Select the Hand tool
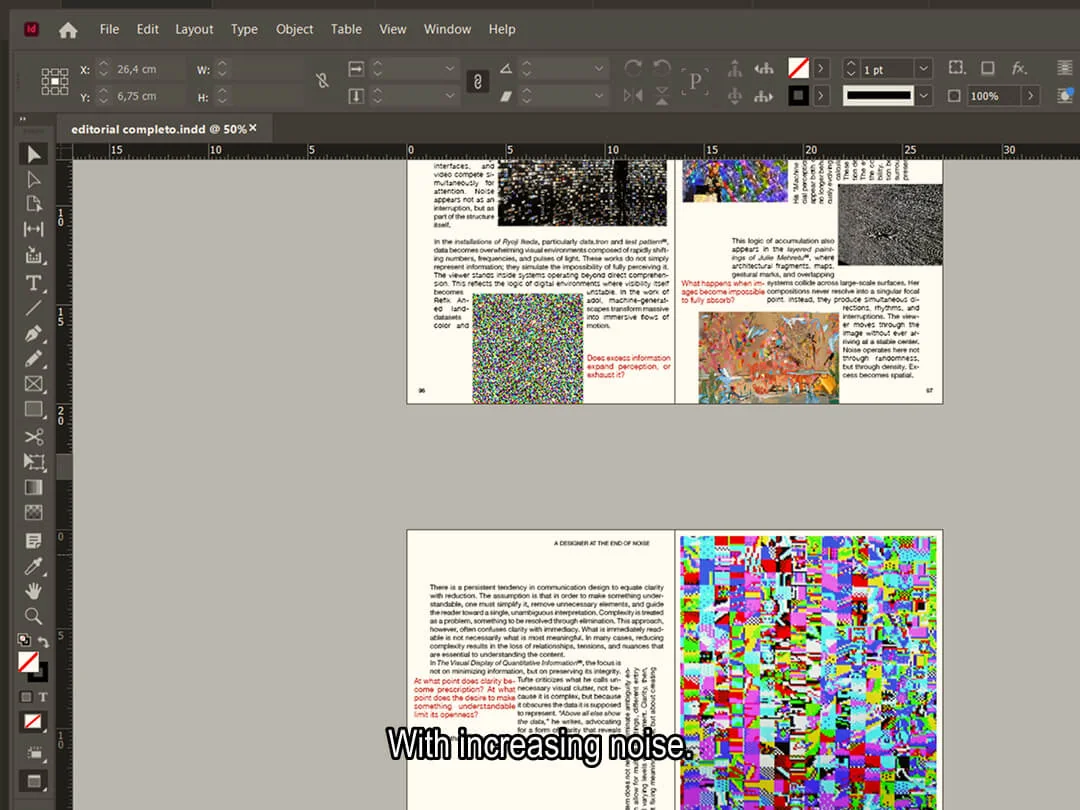Viewport: 1080px width, 810px height. tap(33, 591)
